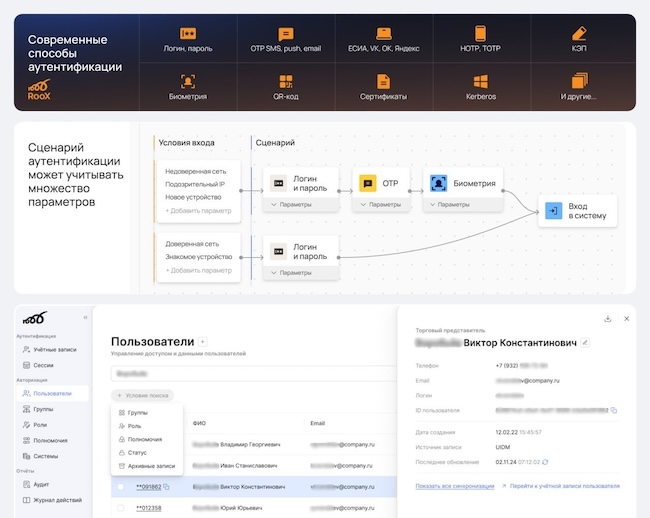Expand Параметры under OTP step
Image resolution: width=650 pixels, height=518 pixels.
coord(381,205)
